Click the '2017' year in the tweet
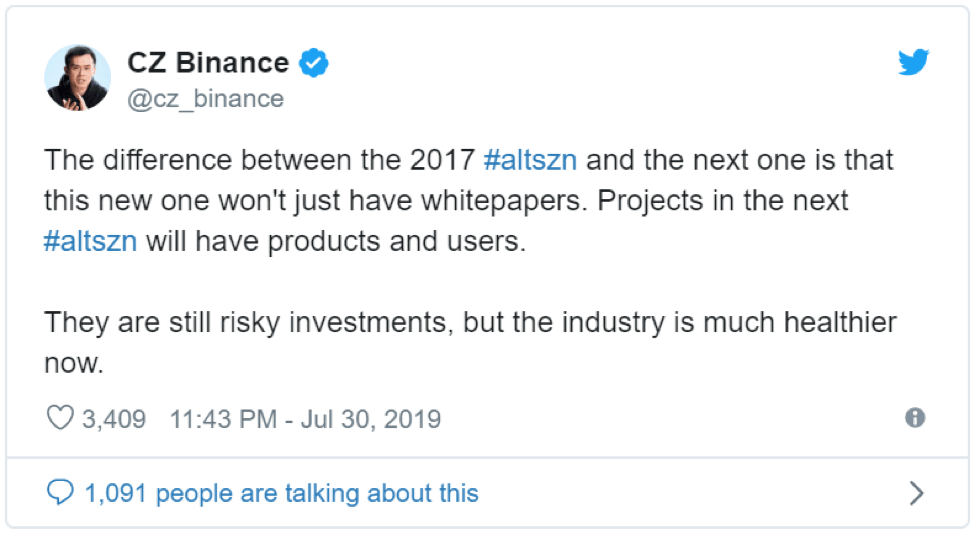Image resolution: width=974 pixels, height=533 pixels. (442, 160)
